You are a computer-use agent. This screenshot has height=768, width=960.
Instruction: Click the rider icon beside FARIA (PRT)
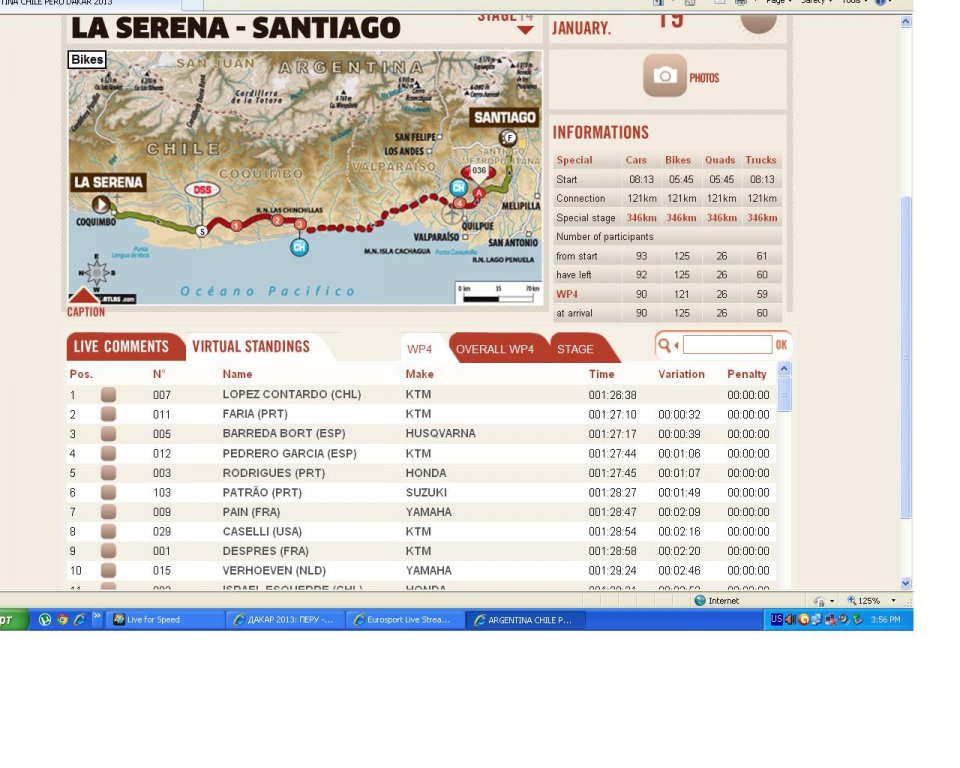pyautogui.click(x=108, y=414)
